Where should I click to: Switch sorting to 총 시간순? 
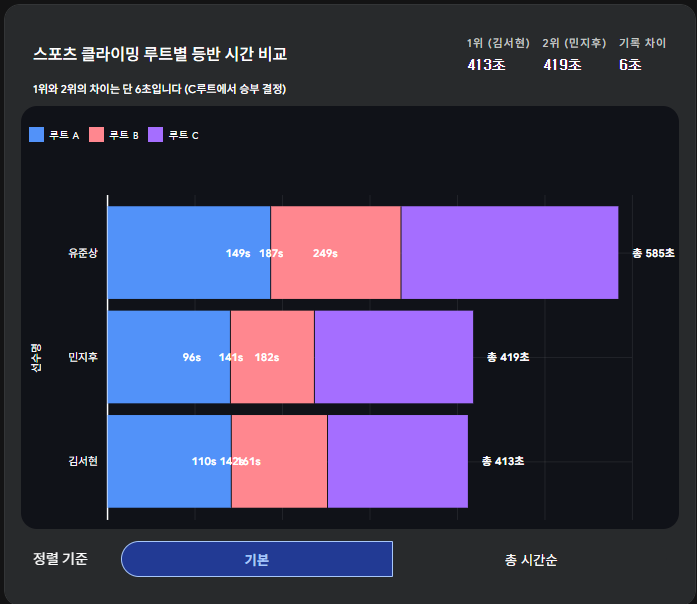[531, 559]
